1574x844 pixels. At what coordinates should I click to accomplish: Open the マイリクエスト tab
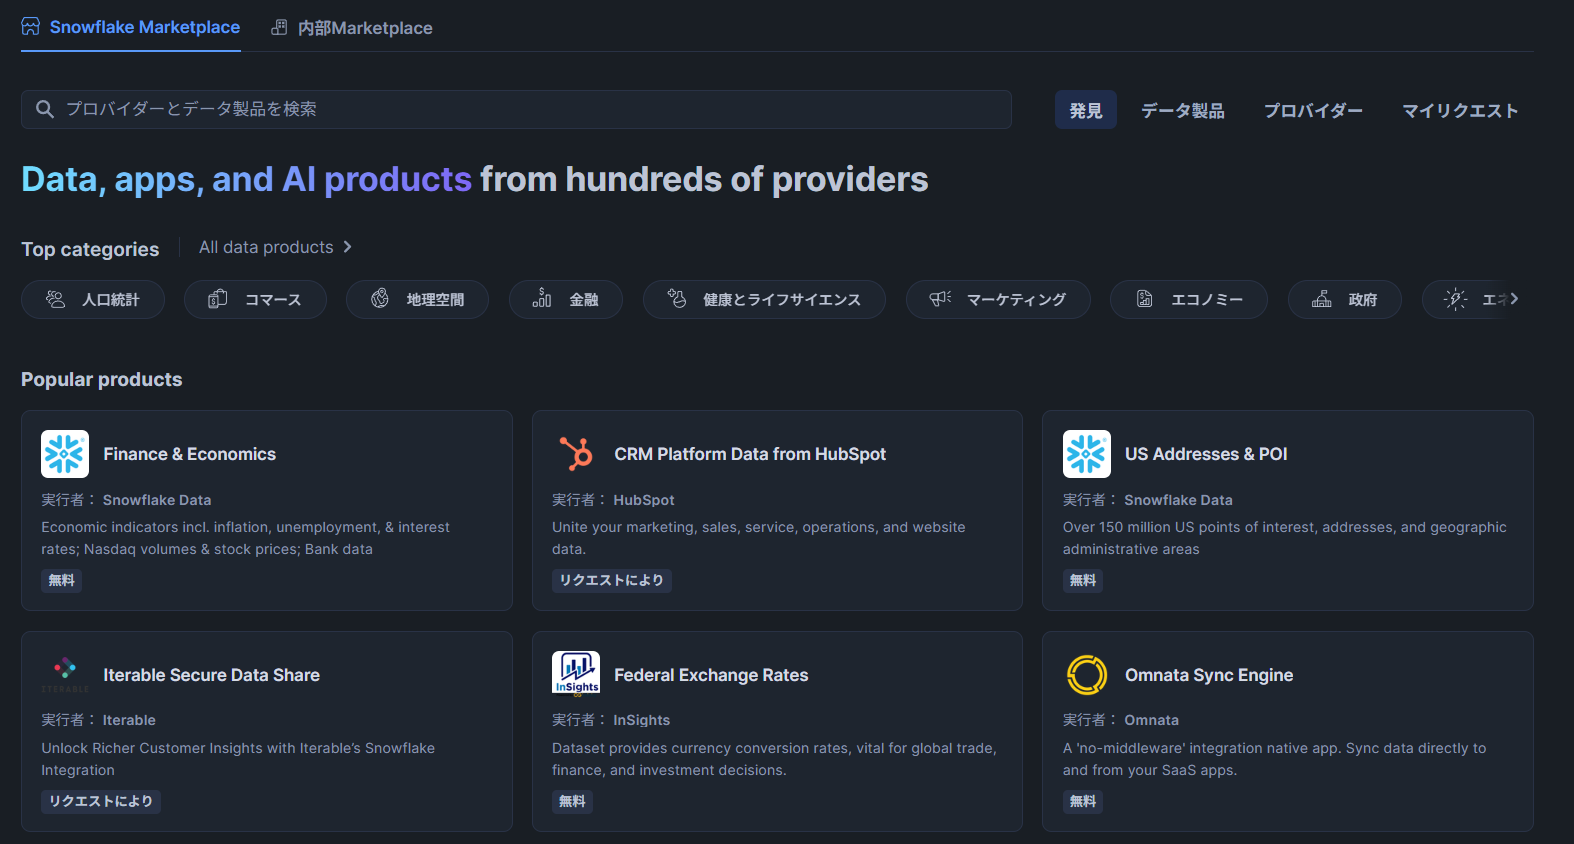pos(1460,110)
